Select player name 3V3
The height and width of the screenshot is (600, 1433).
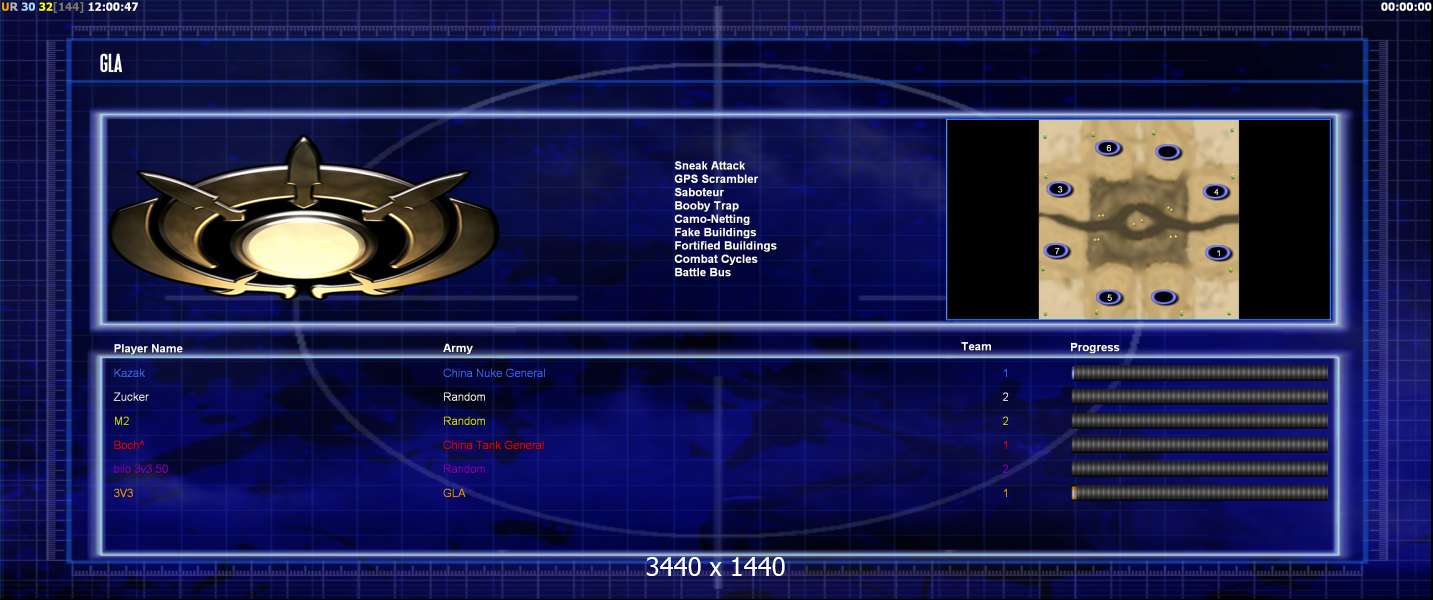[x=123, y=493]
